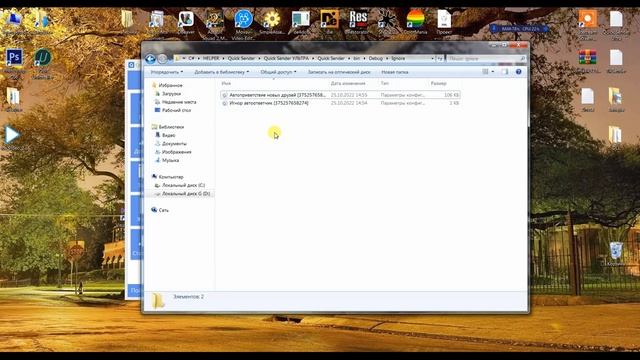
Task: Select Избранное in the navigation pane
Action: point(170,85)
